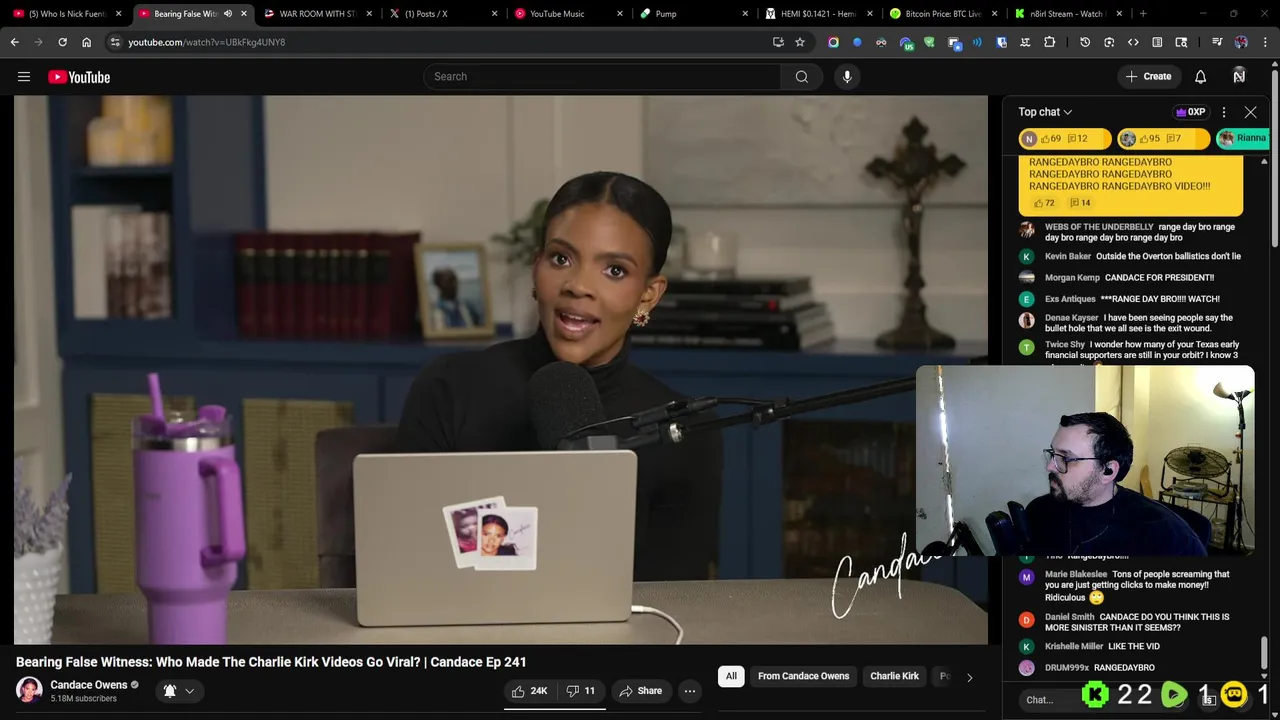Open replies count 12 on first ticker pill
This screenshot has width=1280, height=720.
click(x=1077, y=139)
